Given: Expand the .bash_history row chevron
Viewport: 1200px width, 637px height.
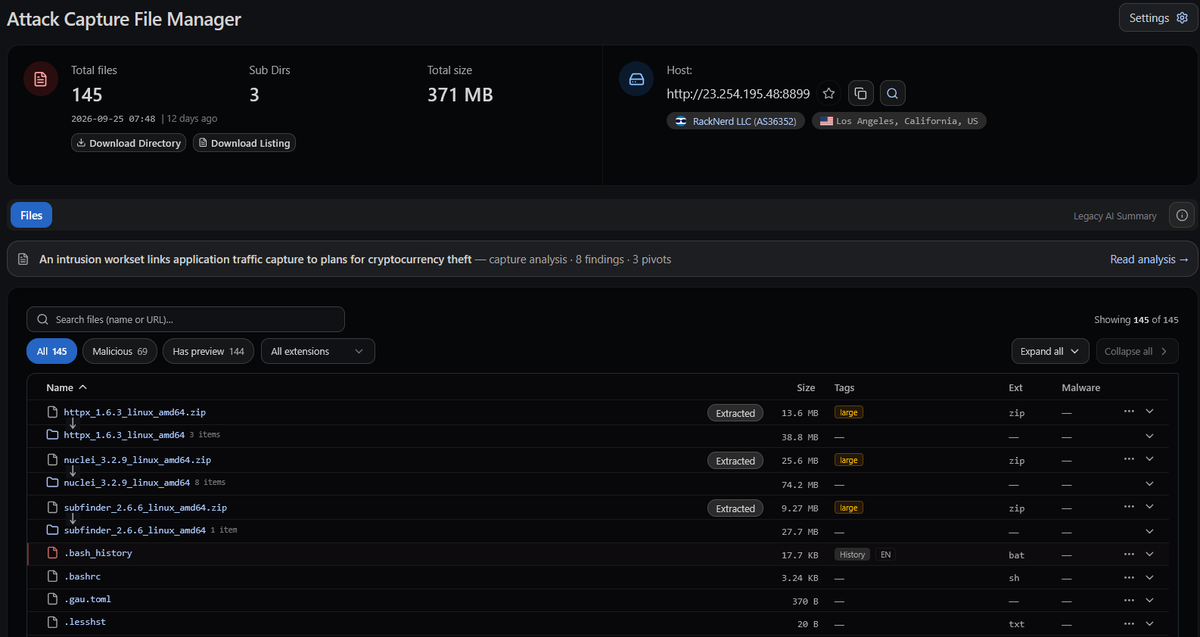Looking at the screenshot, I should point(1150,554).
